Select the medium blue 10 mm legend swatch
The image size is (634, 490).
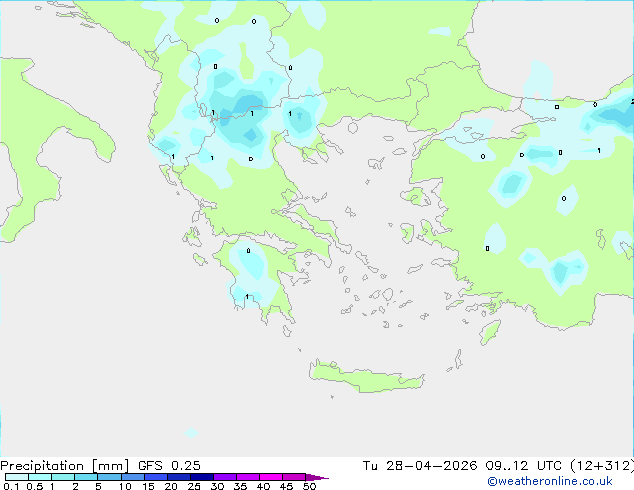click(x=133, y=477)
